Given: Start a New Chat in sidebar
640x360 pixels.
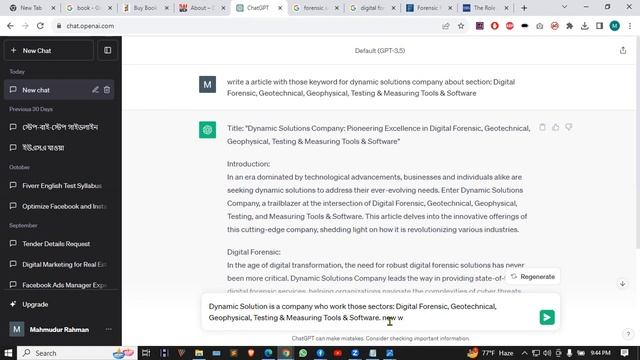Looking at the screenshot, I should tap(49, 51).
